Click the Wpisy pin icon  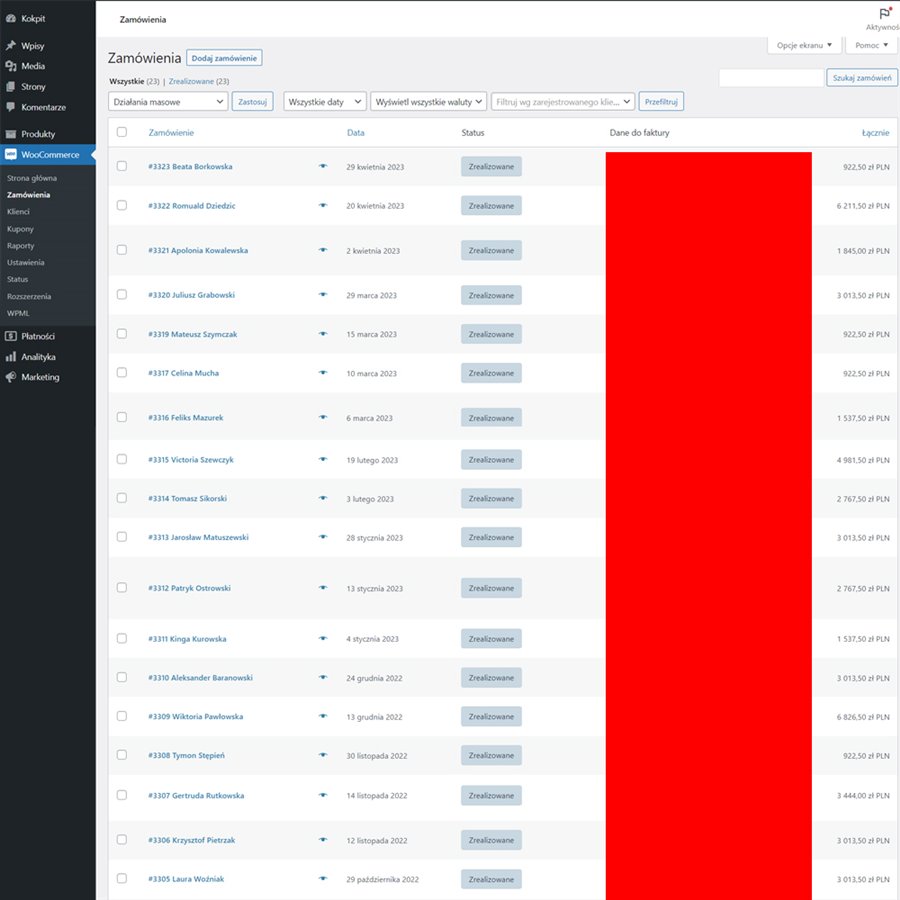11,46
